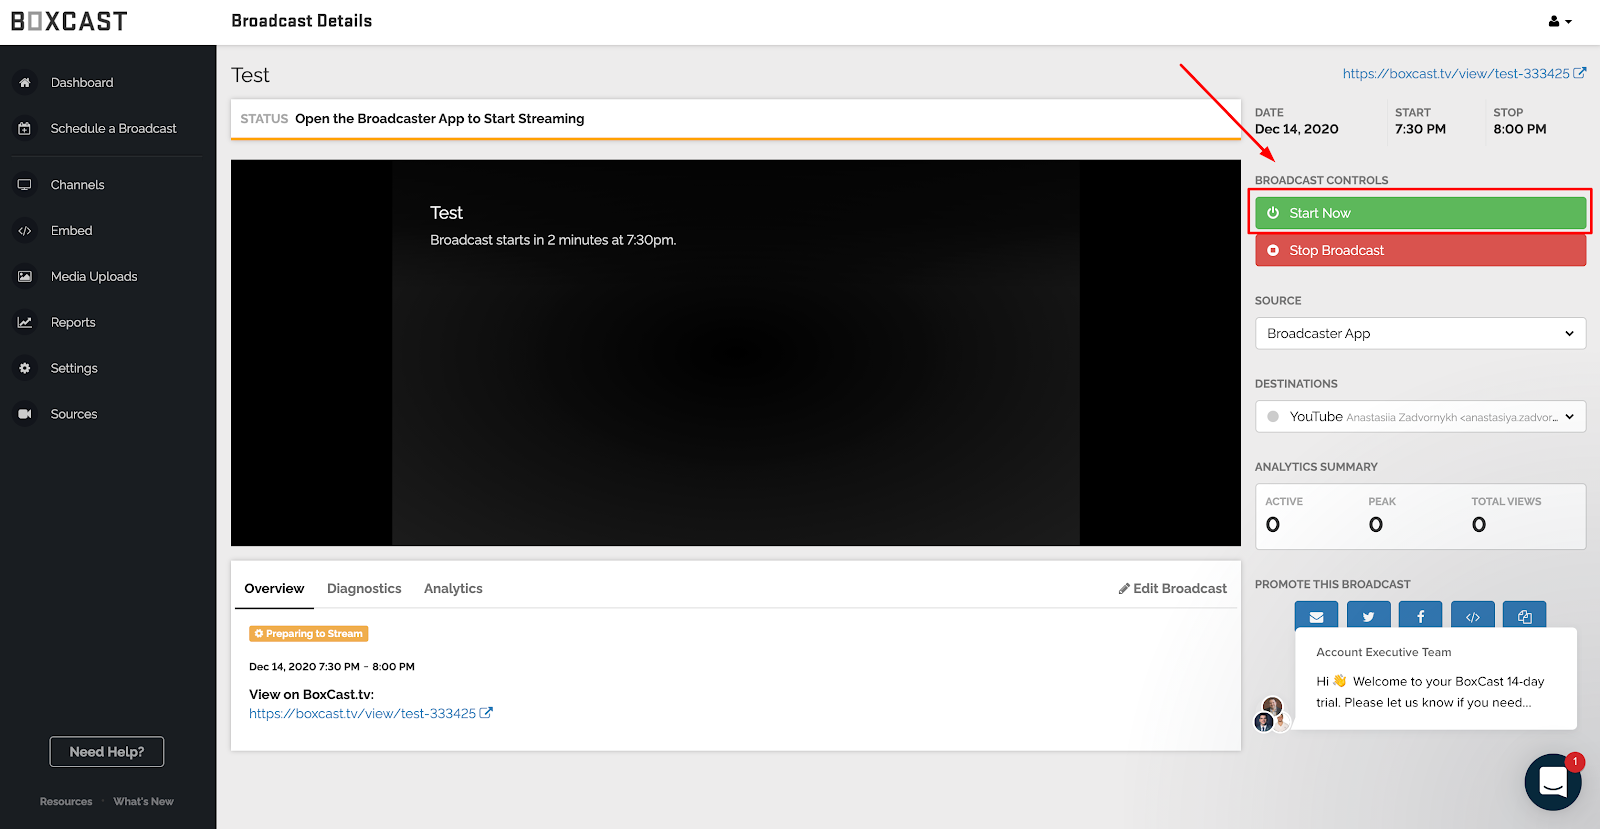
Task: Click Edit Broadcast
Action: [x=1172, y=589]
